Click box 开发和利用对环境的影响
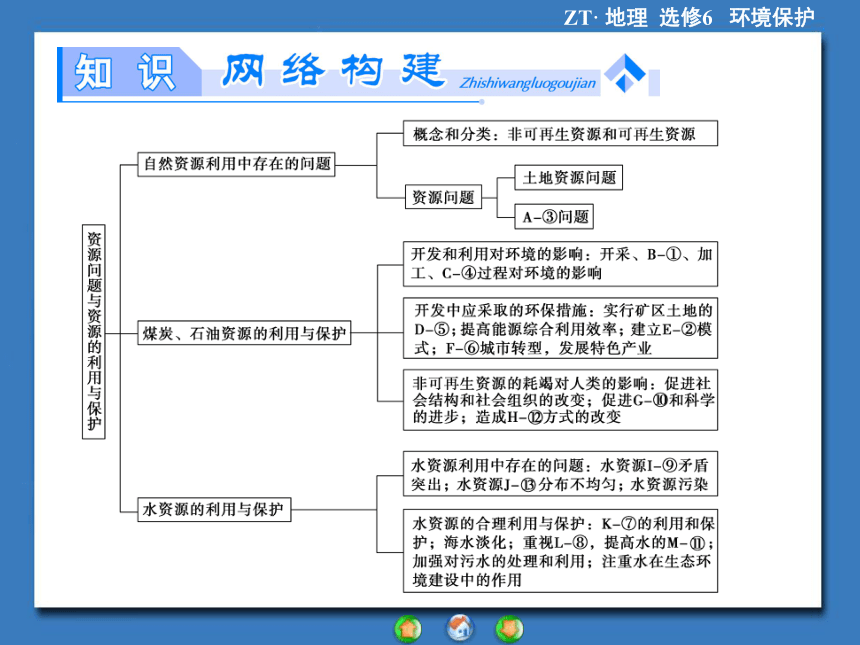This screenshot has width=860, height=645. point(561,264)
